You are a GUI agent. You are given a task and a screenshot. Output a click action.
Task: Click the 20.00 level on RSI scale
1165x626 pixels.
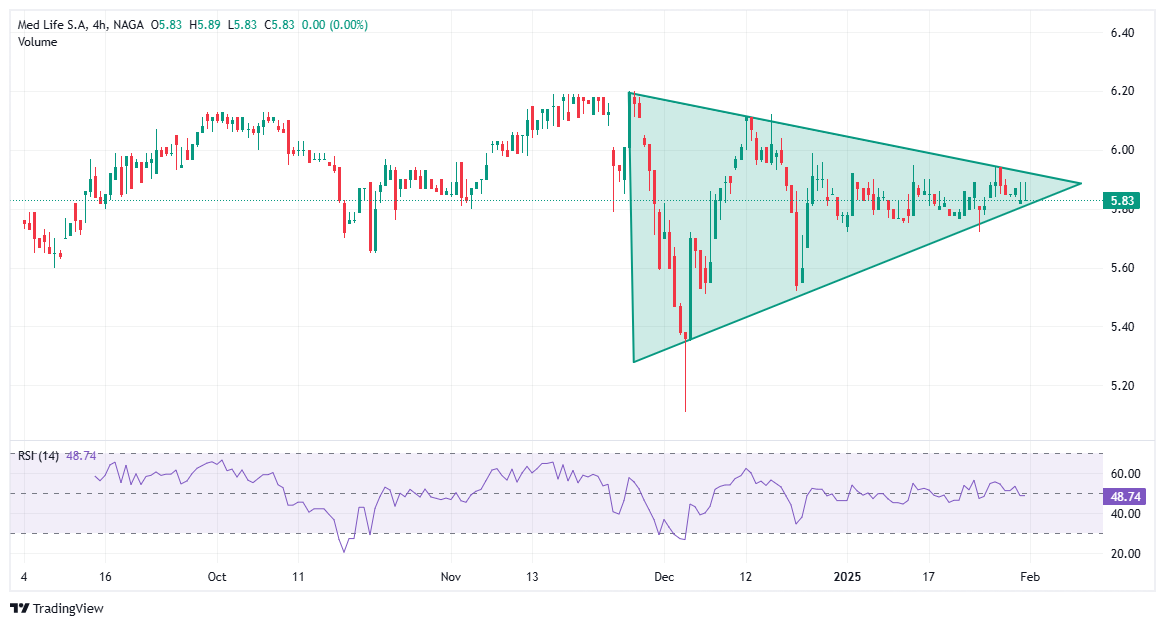coord(1124,554)
